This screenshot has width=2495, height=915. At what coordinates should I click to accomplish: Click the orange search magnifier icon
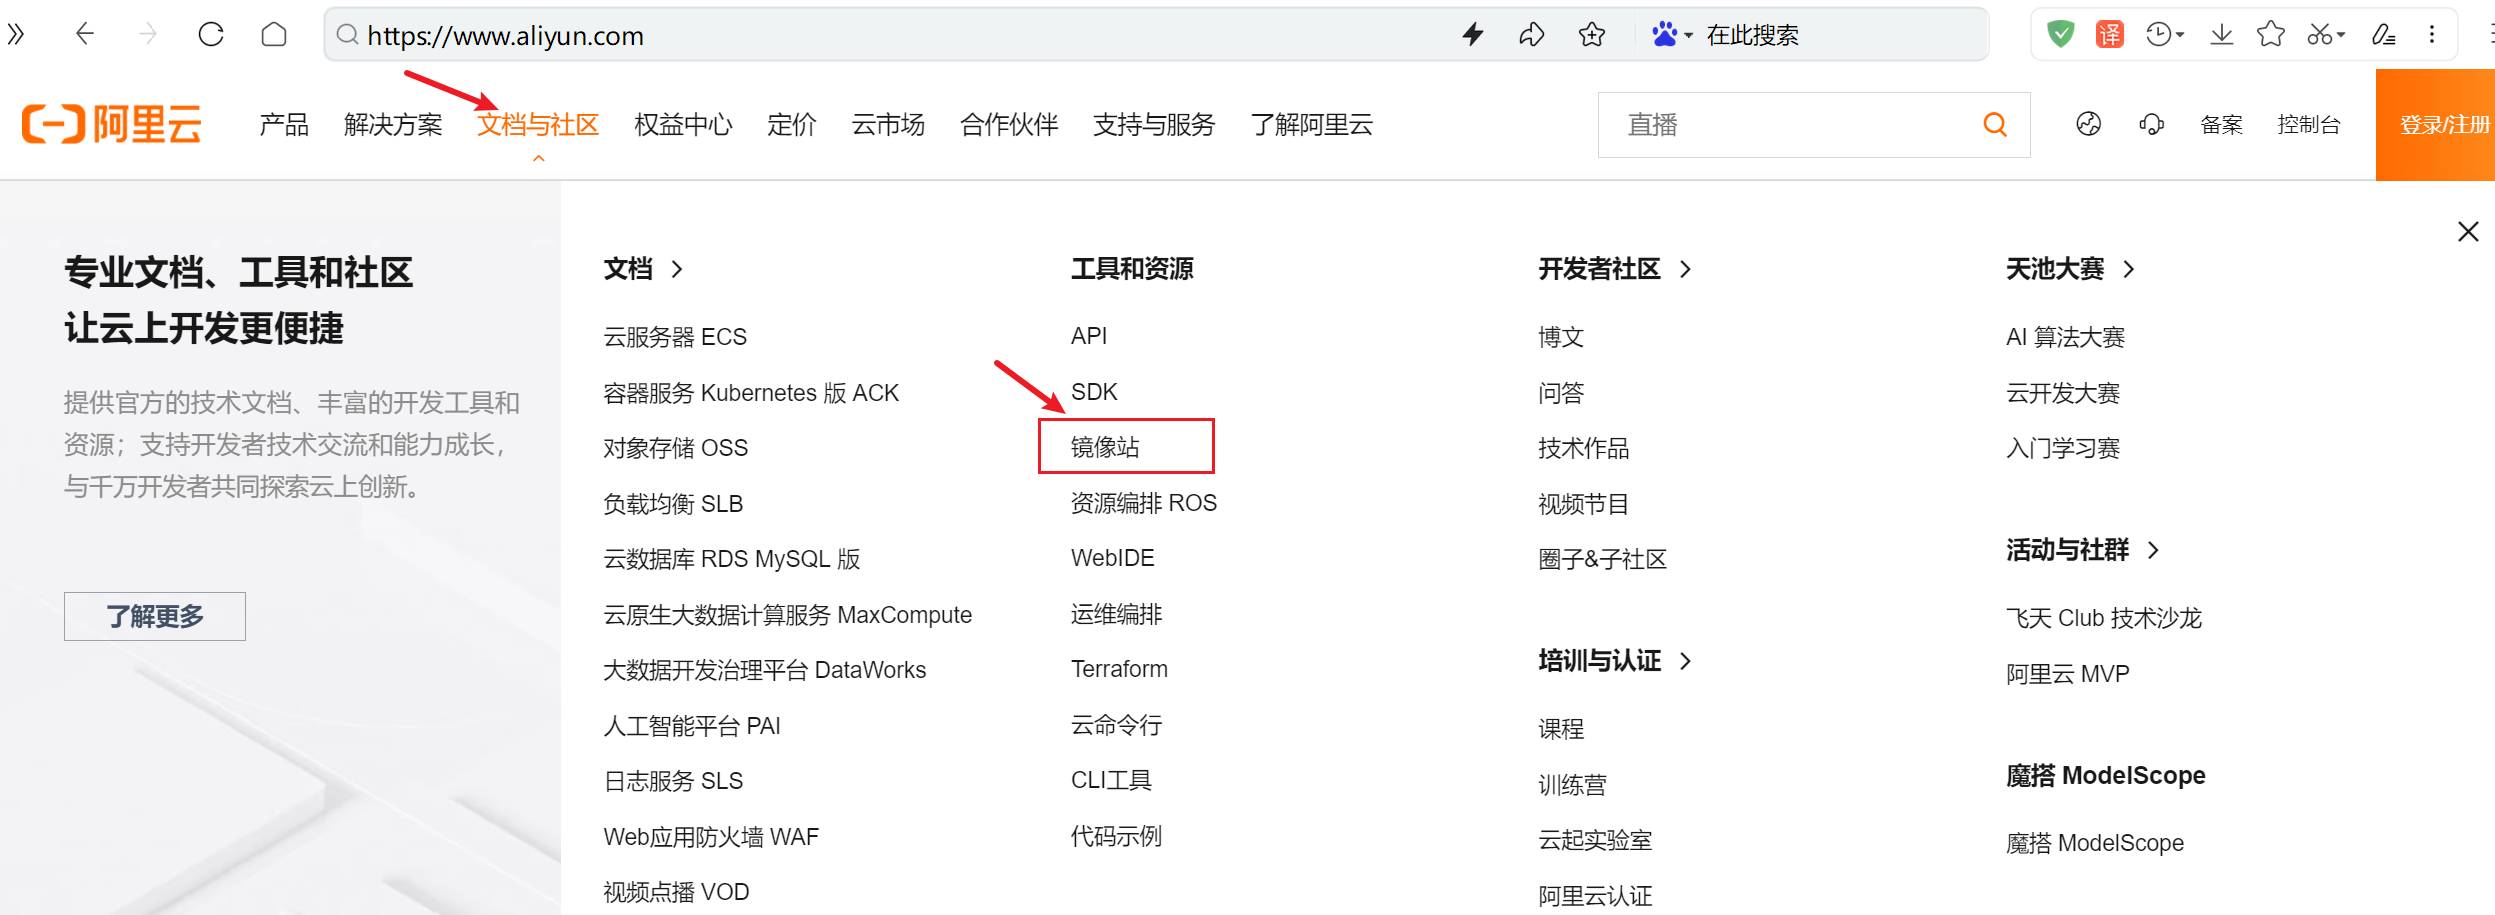[1995, 124]
